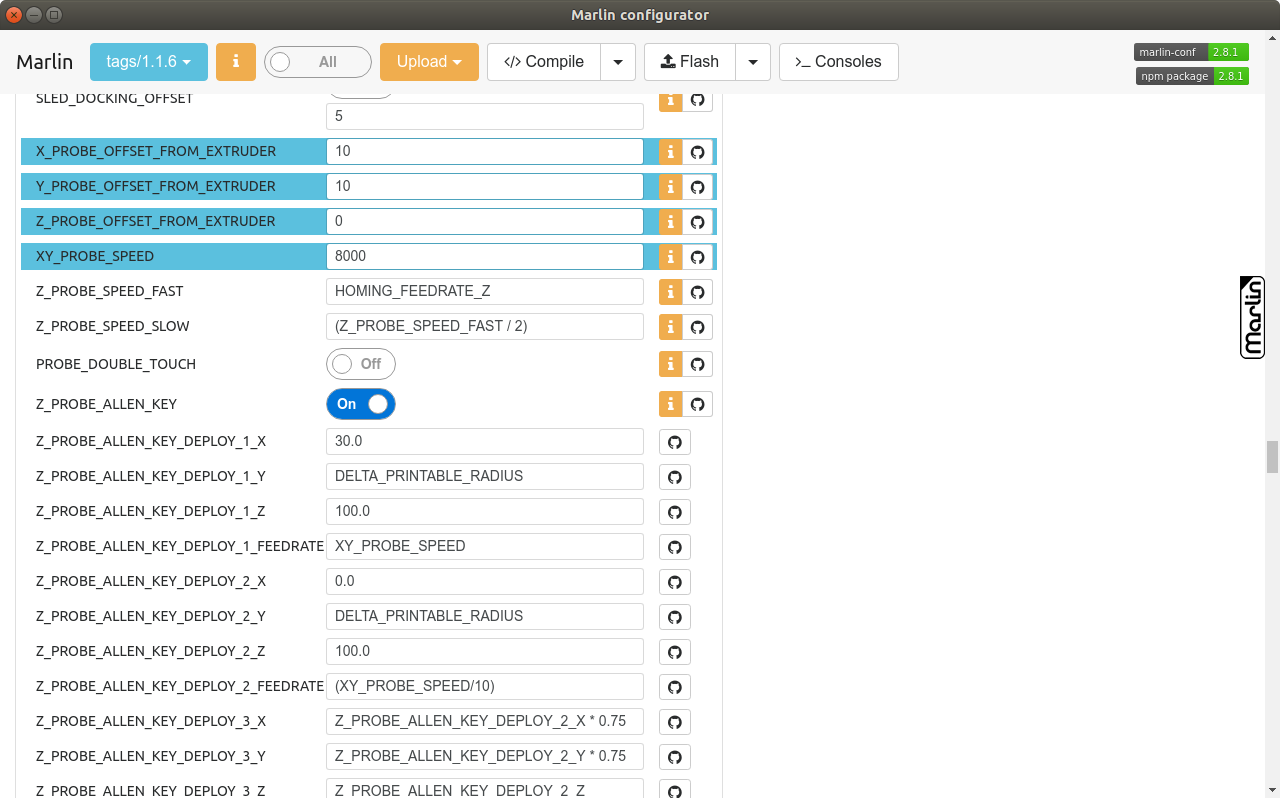The image size is (1280, 798).
Task: Open GitHub link for Z_PROBE_OFFSET_FROM_EXTRUDER
Action: pyautogui.click(x=698, y=222)
